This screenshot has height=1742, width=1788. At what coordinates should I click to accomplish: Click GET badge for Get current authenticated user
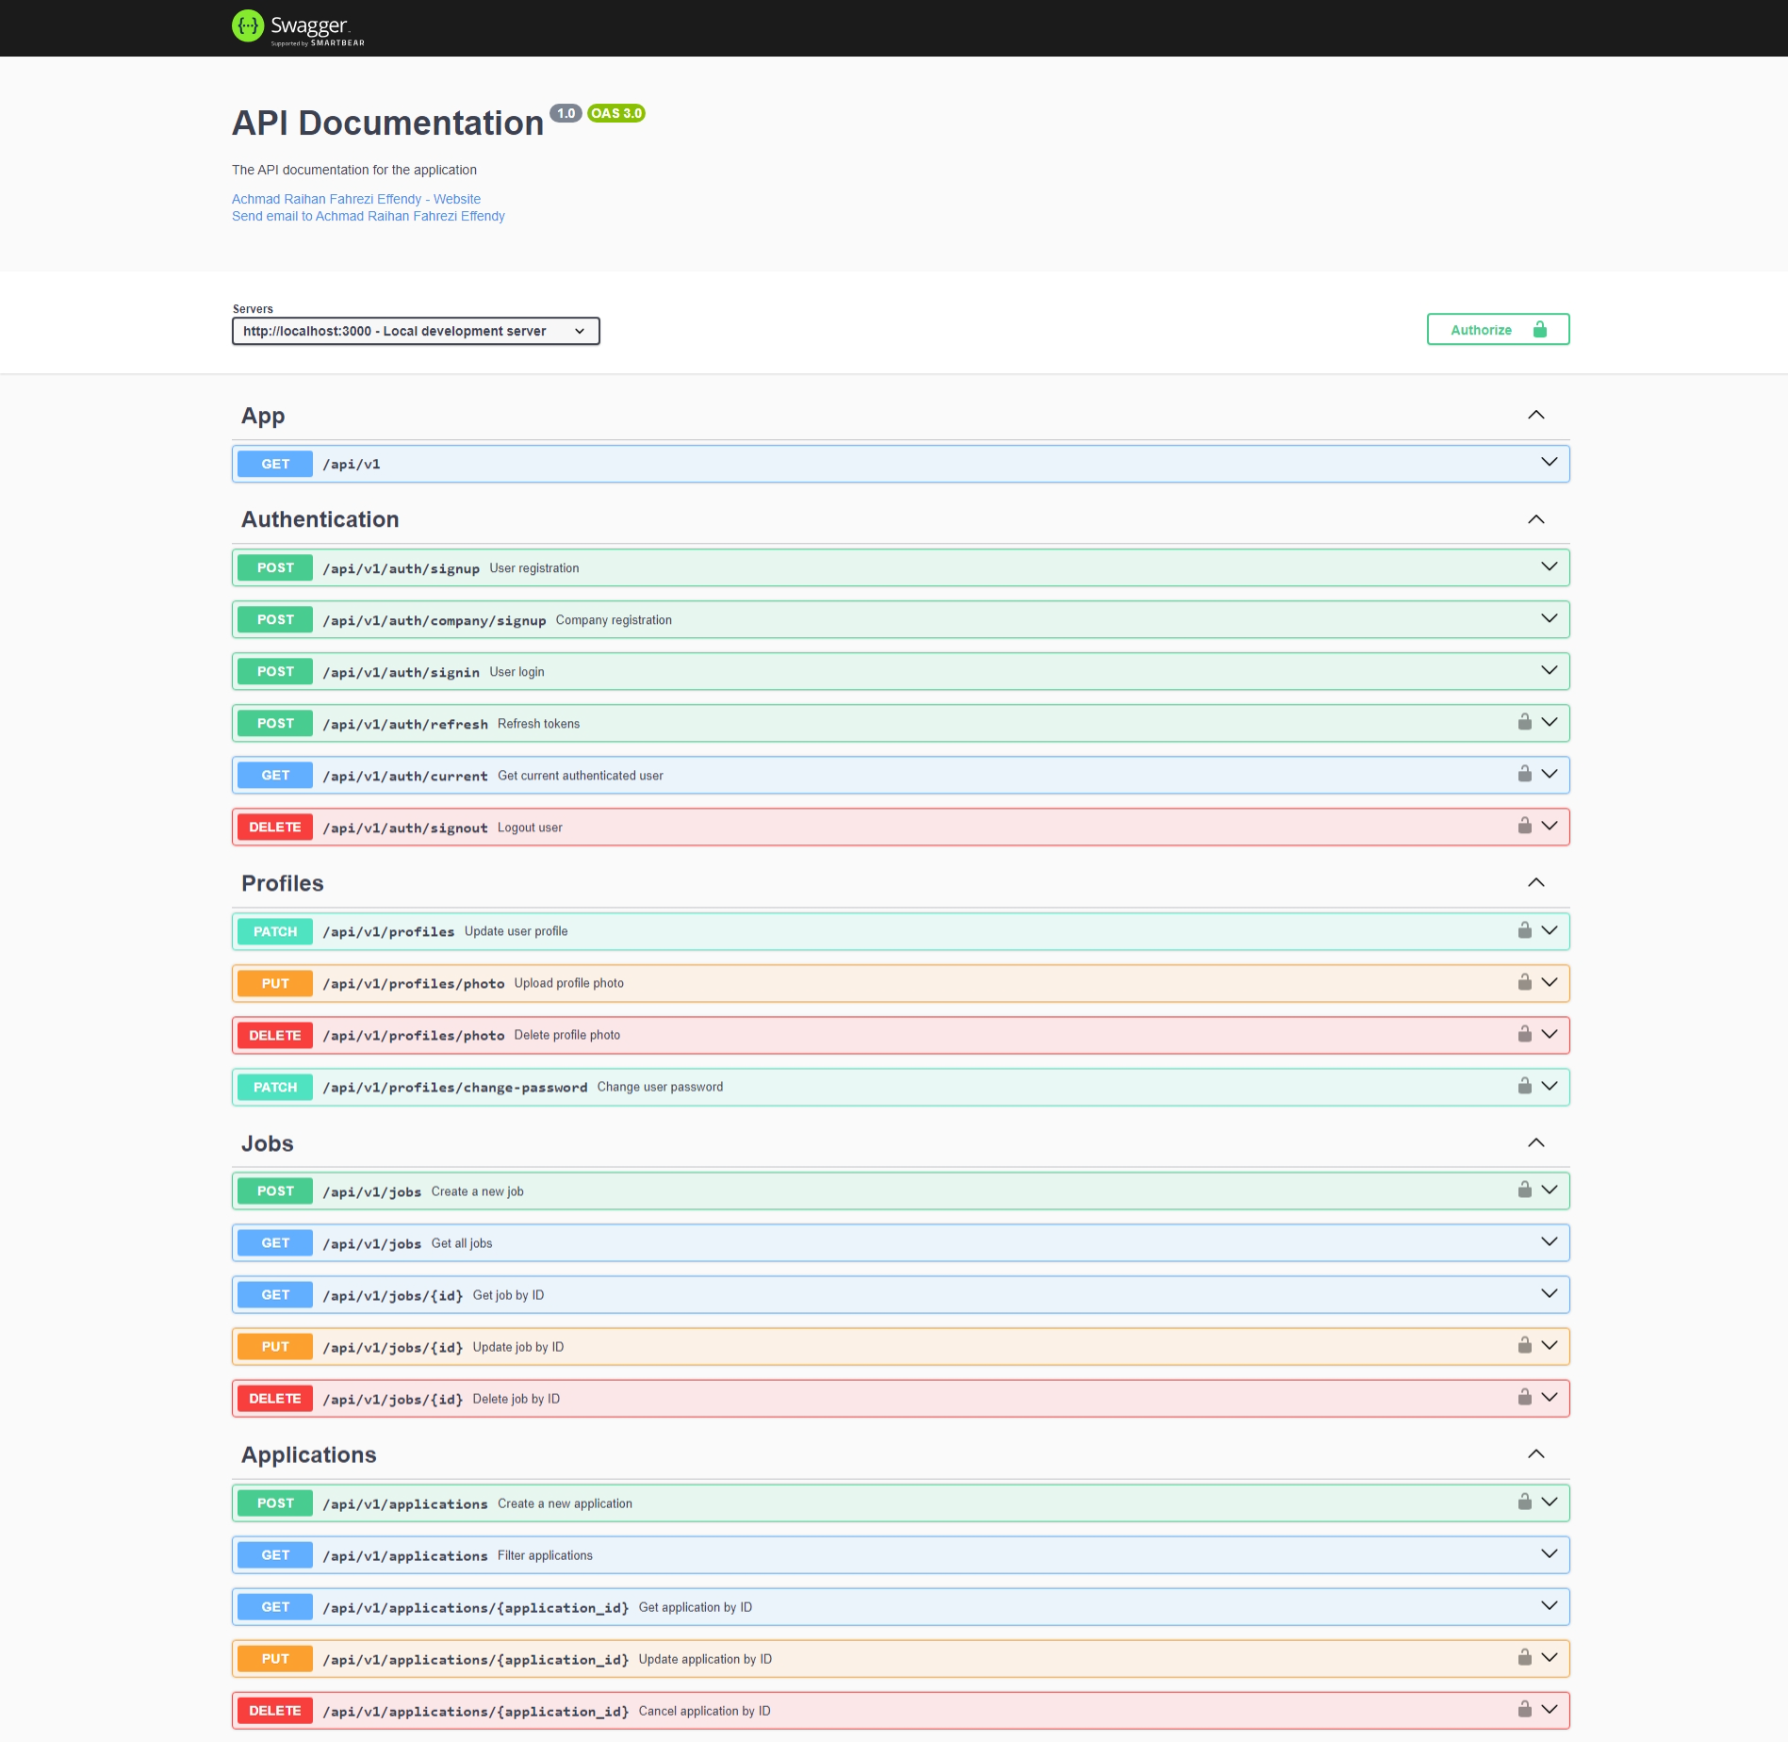(x=275, y=776)
